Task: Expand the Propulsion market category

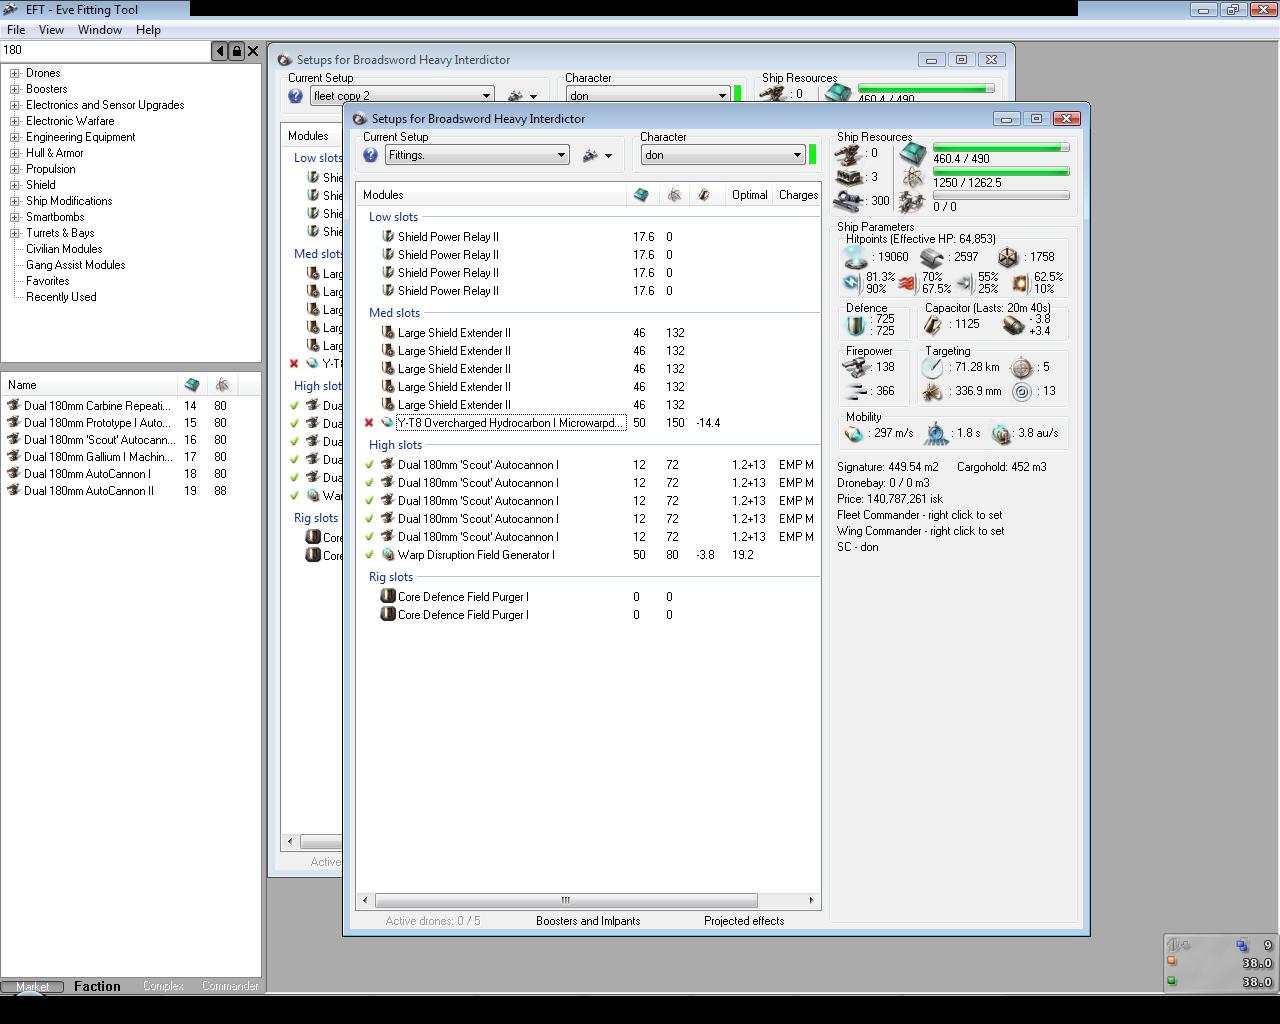Action: pos(15,169)
